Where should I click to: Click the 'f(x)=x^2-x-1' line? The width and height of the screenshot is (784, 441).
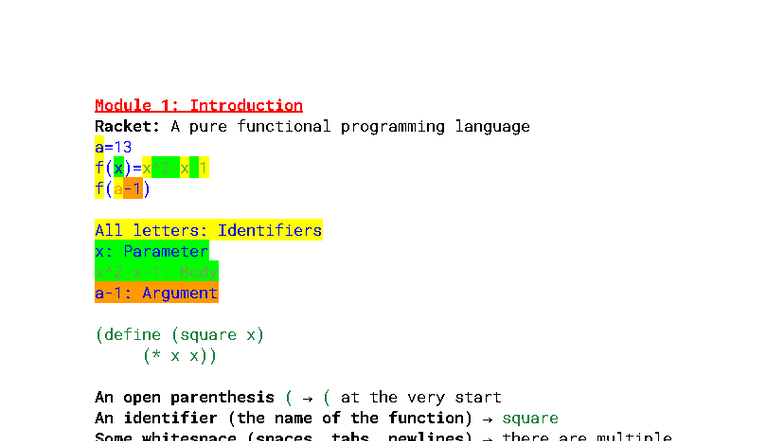tap(152, 168)
